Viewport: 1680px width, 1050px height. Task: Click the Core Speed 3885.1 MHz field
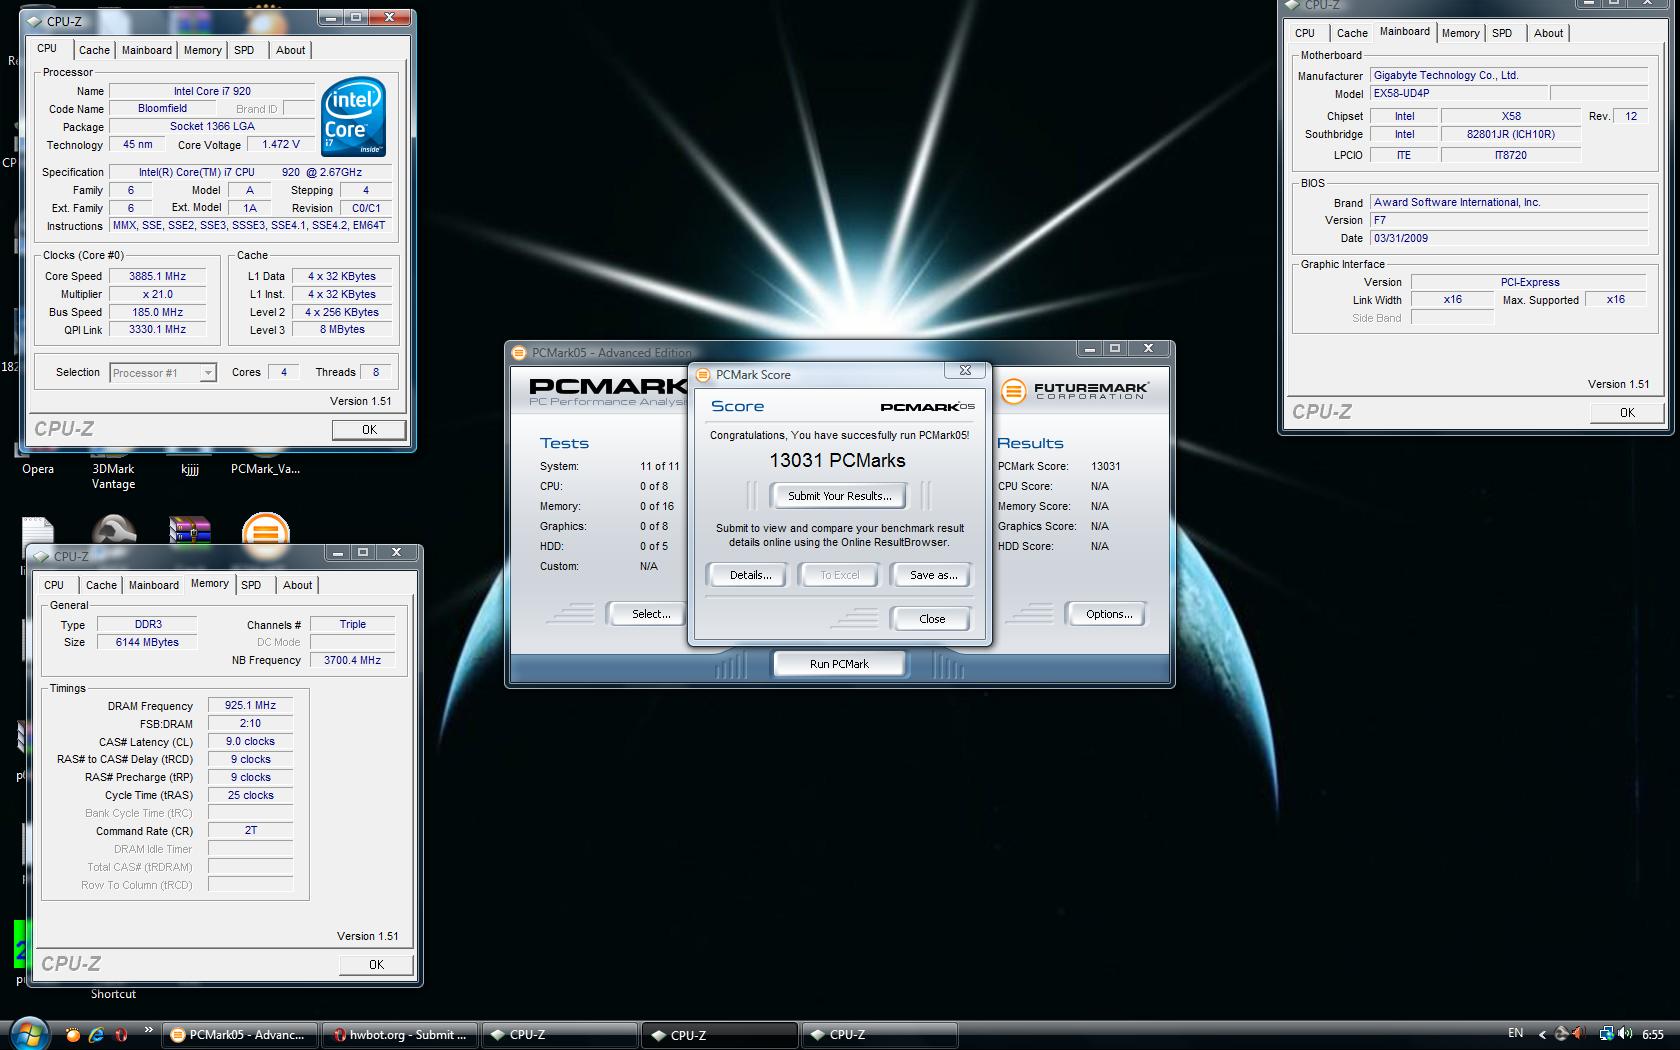click(158, 276)
